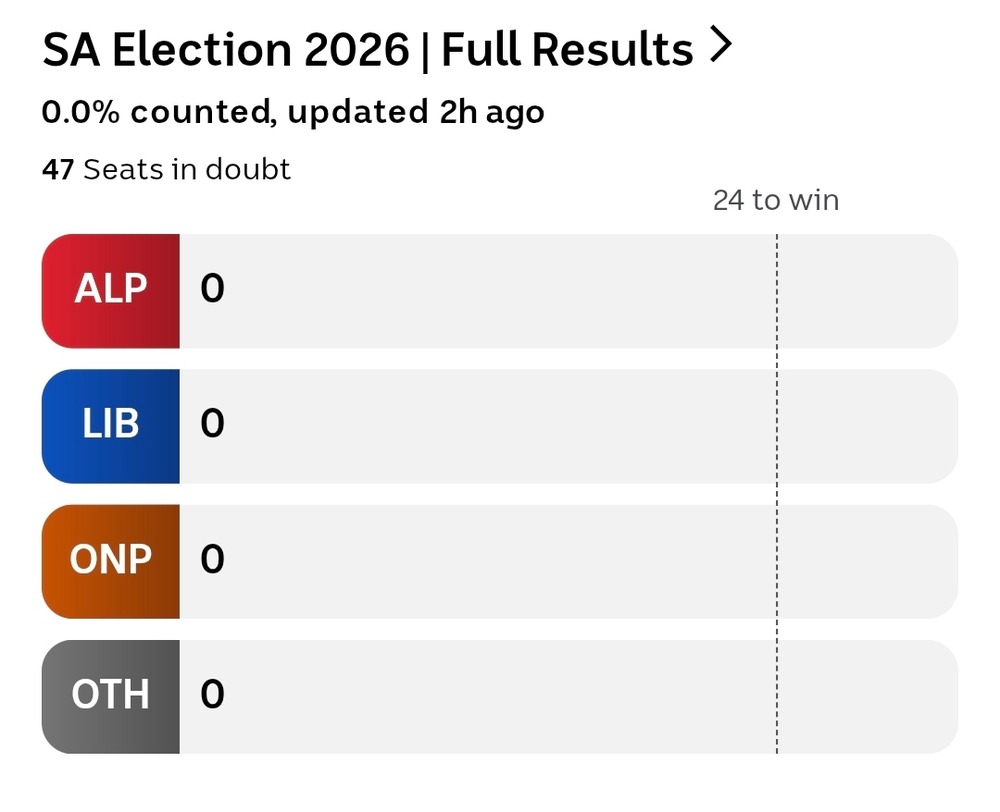Screen dimensions: 1000x812
Task: Click the LIB seat count of 0
Action: (212, 425)
